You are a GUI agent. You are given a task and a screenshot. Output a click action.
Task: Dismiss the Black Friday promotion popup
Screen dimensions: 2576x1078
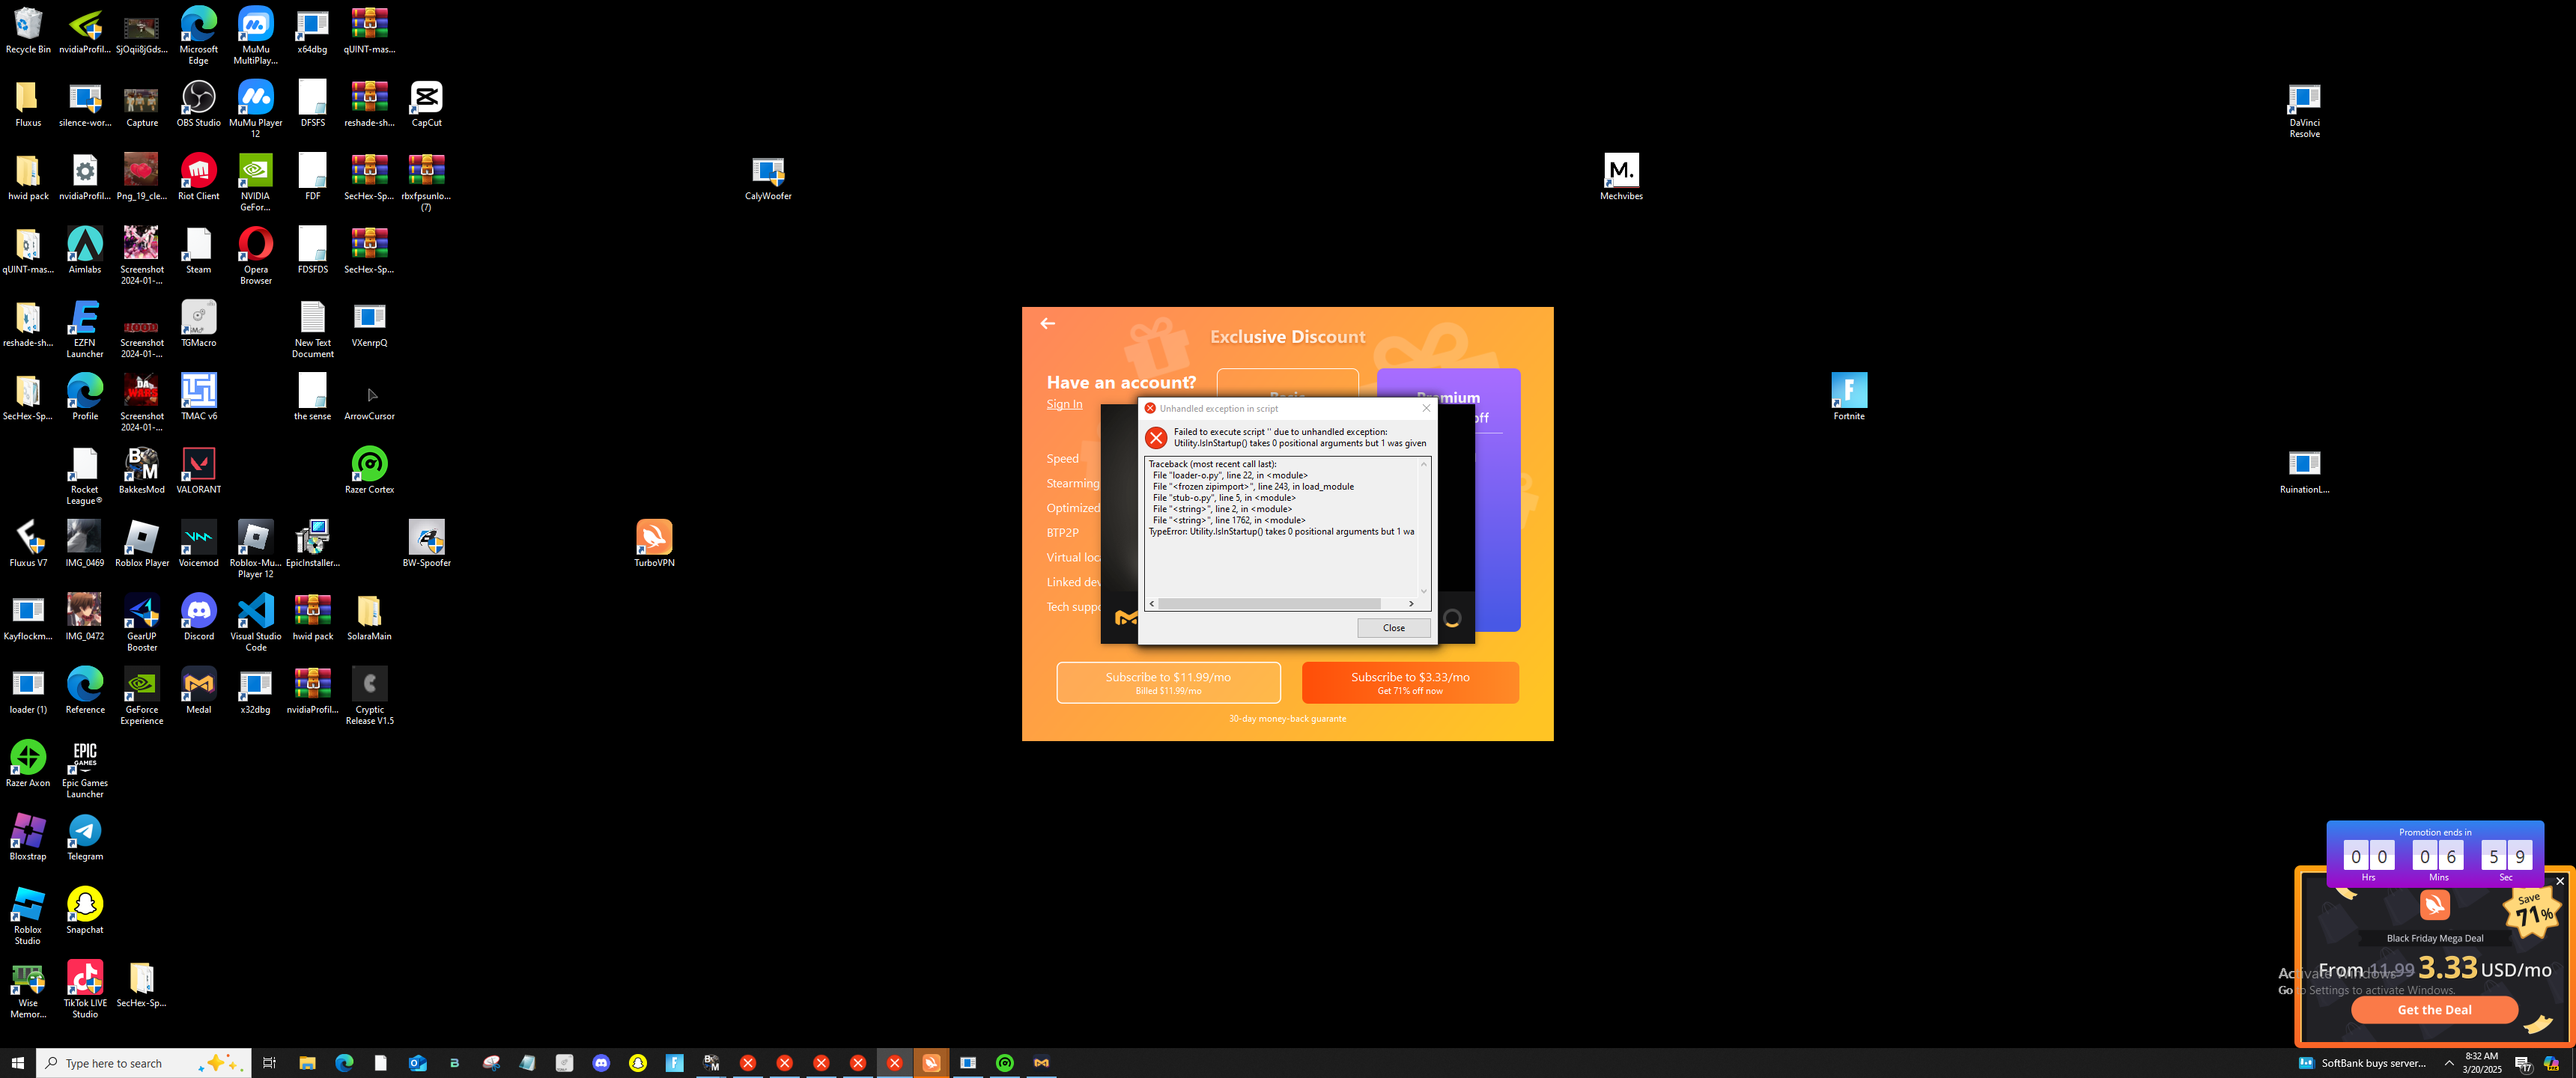2559,881
